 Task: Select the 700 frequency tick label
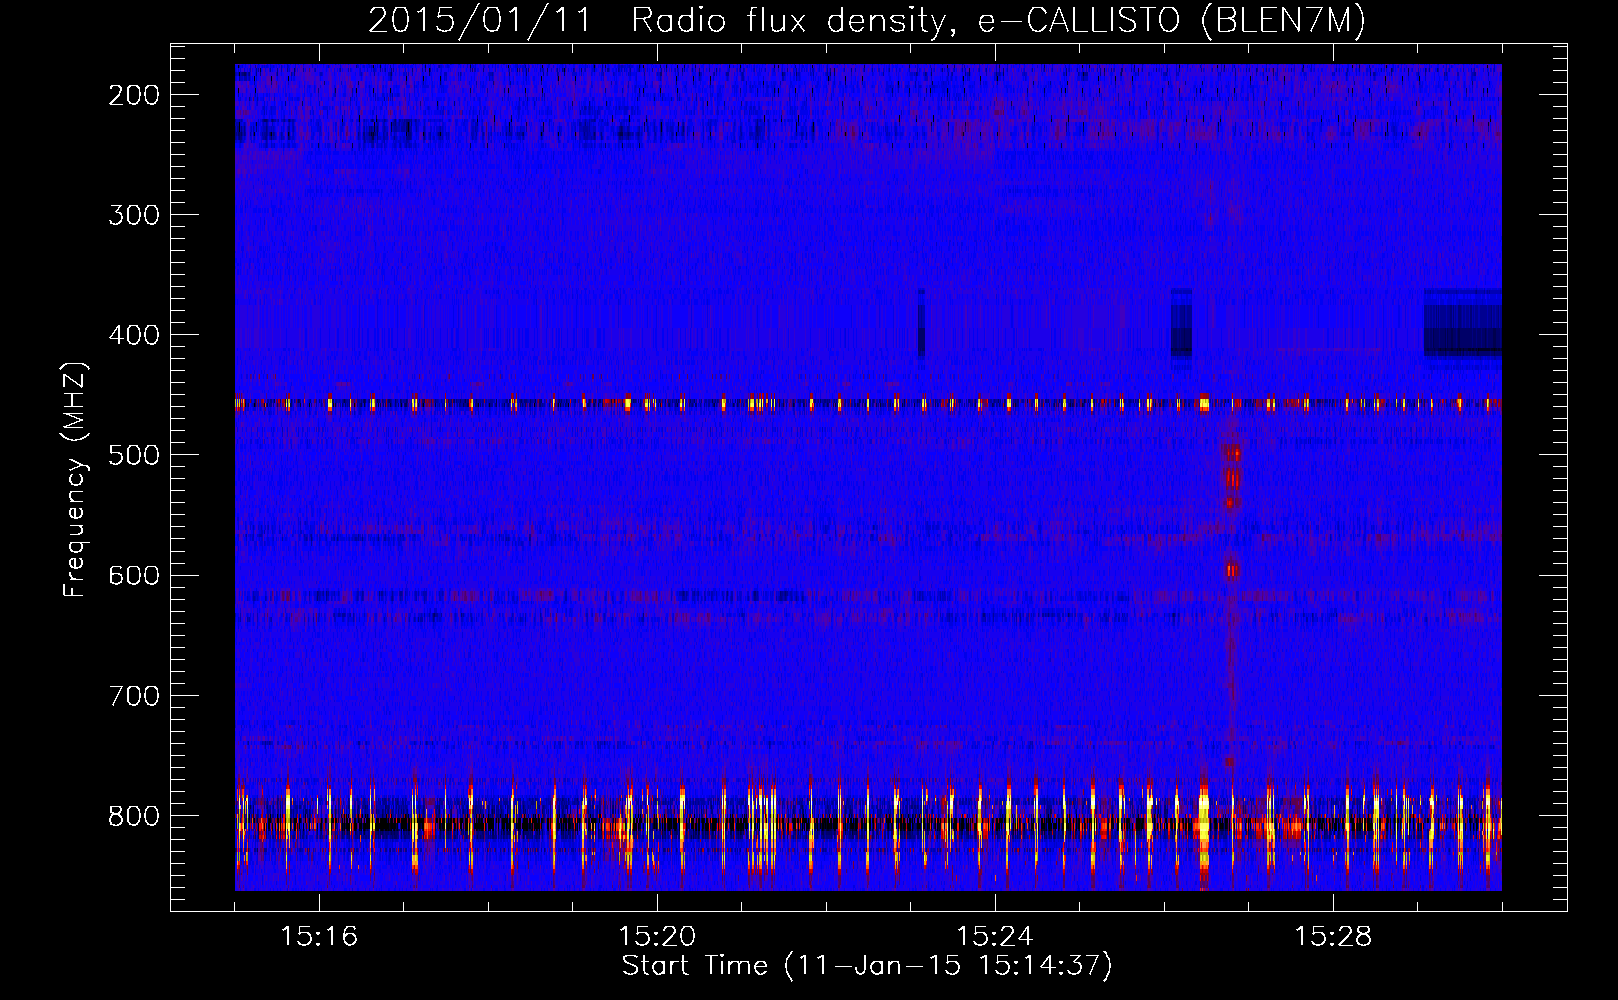(134, 695)
